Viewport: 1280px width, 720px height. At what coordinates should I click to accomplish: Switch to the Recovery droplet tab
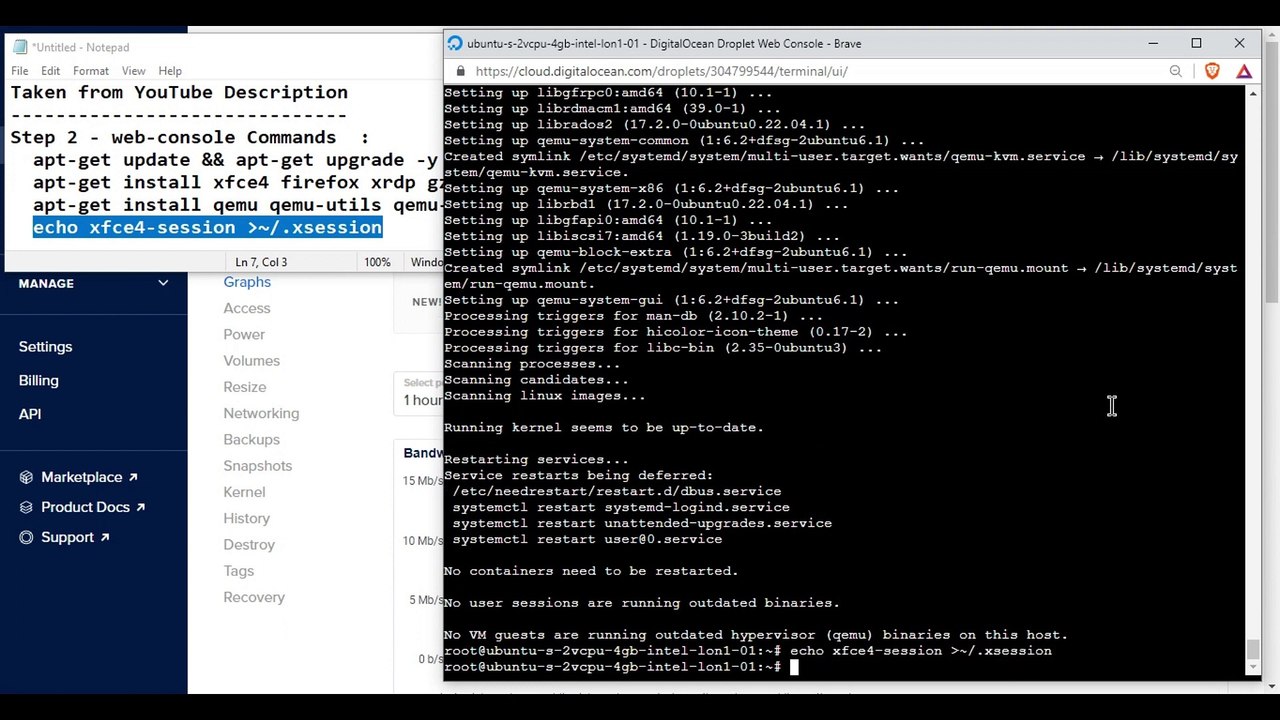click(x=254, y=597)
